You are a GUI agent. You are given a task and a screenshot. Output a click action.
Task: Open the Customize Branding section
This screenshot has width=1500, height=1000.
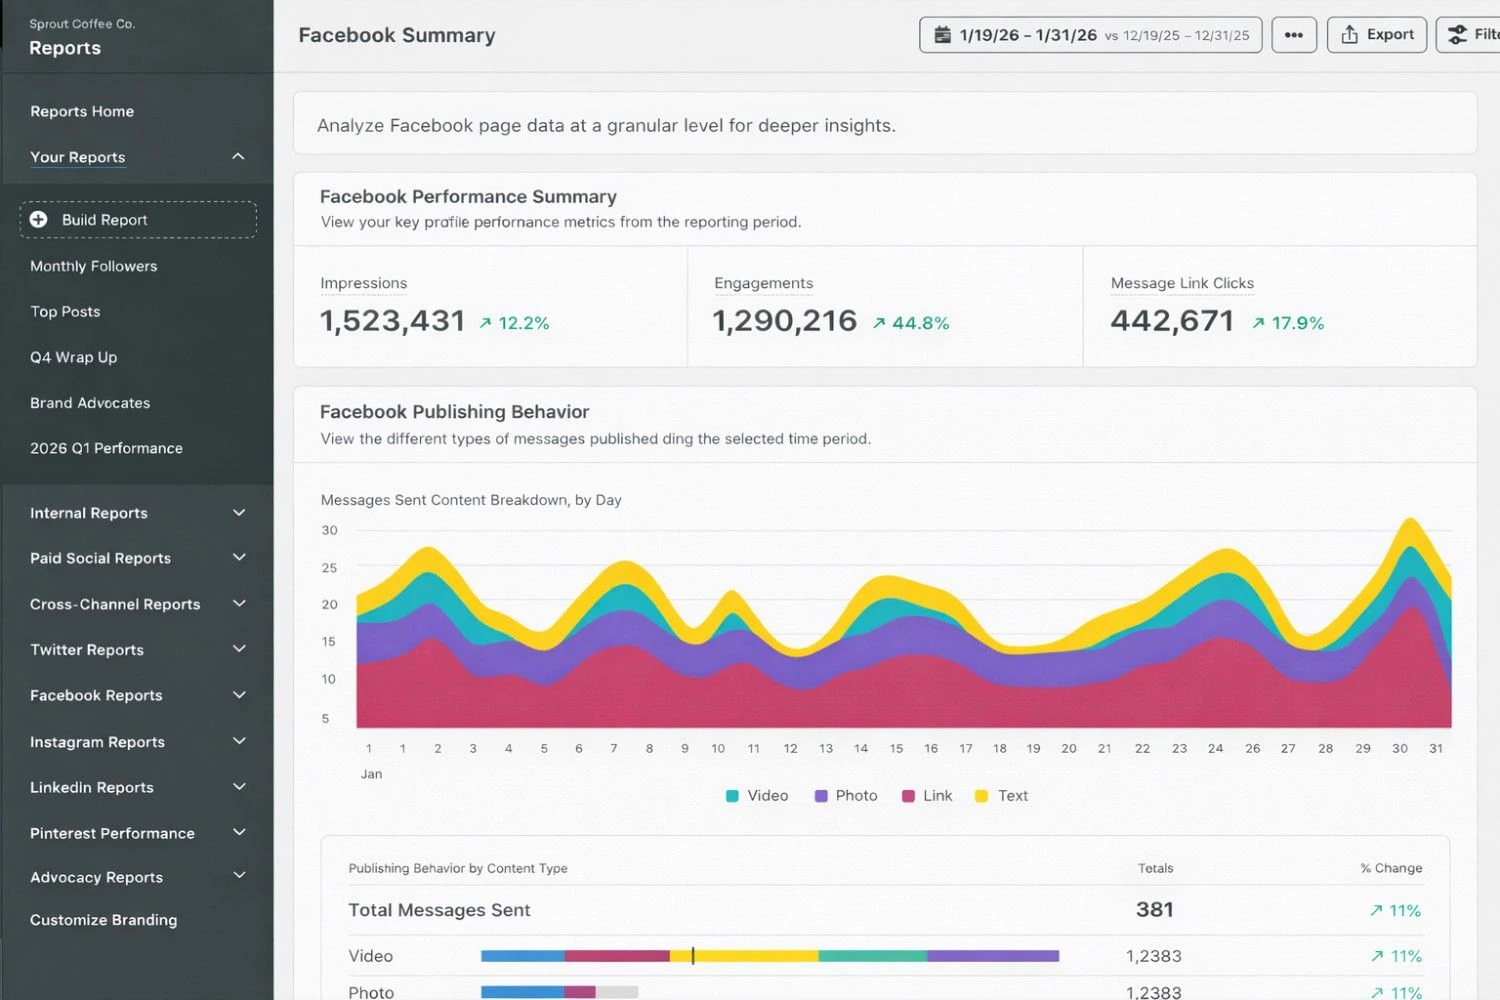(x=103, y=919)
